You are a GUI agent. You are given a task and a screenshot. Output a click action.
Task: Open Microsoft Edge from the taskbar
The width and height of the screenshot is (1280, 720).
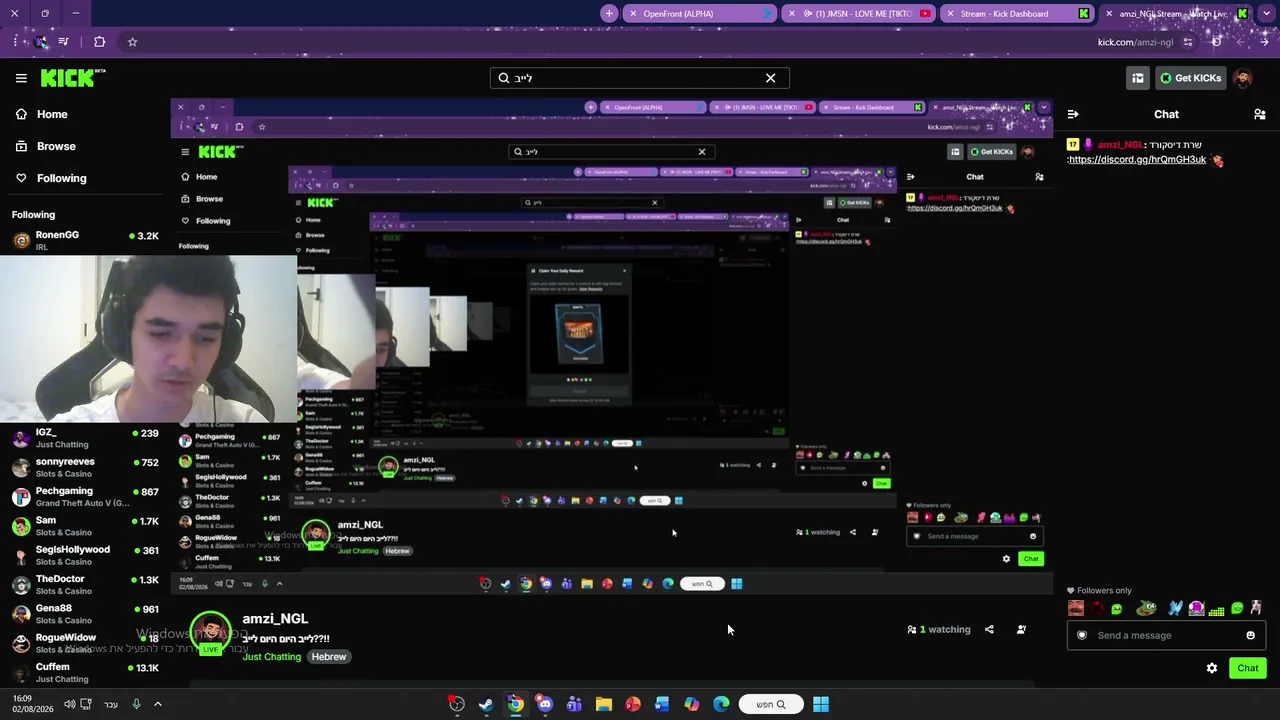(x=721, y=704)
